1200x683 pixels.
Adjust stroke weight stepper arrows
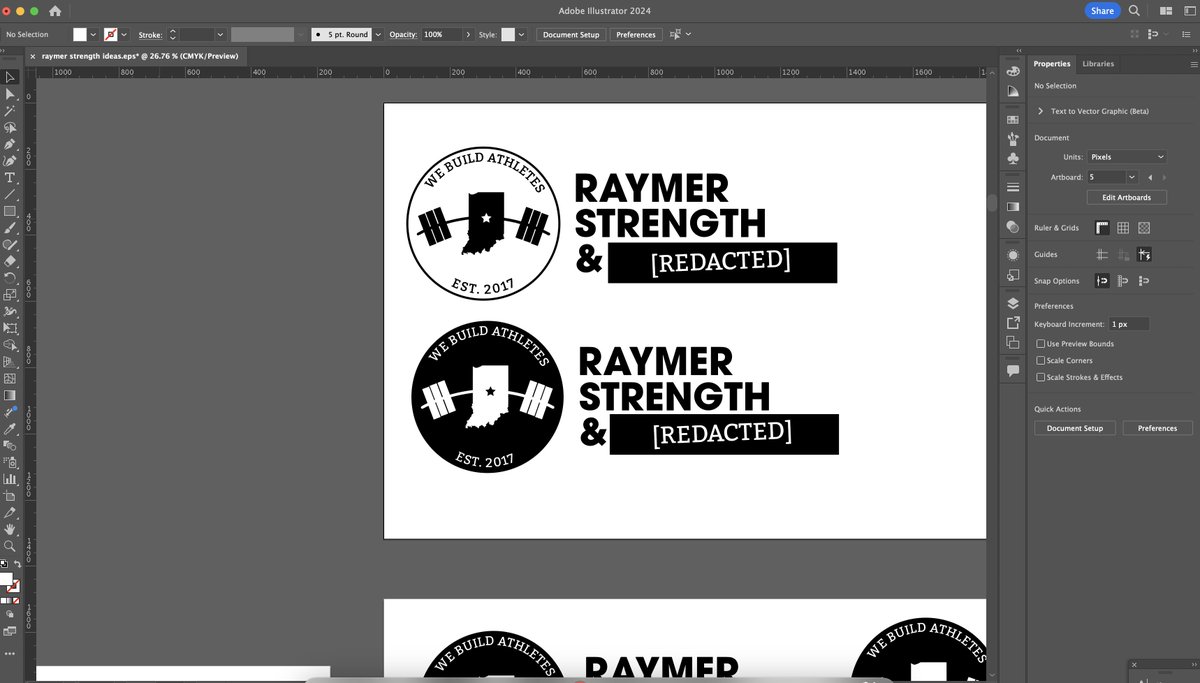click(x=172, y=34)
